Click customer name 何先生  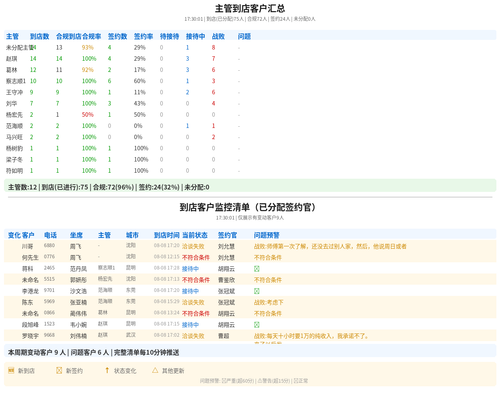(x=30, y=258)
